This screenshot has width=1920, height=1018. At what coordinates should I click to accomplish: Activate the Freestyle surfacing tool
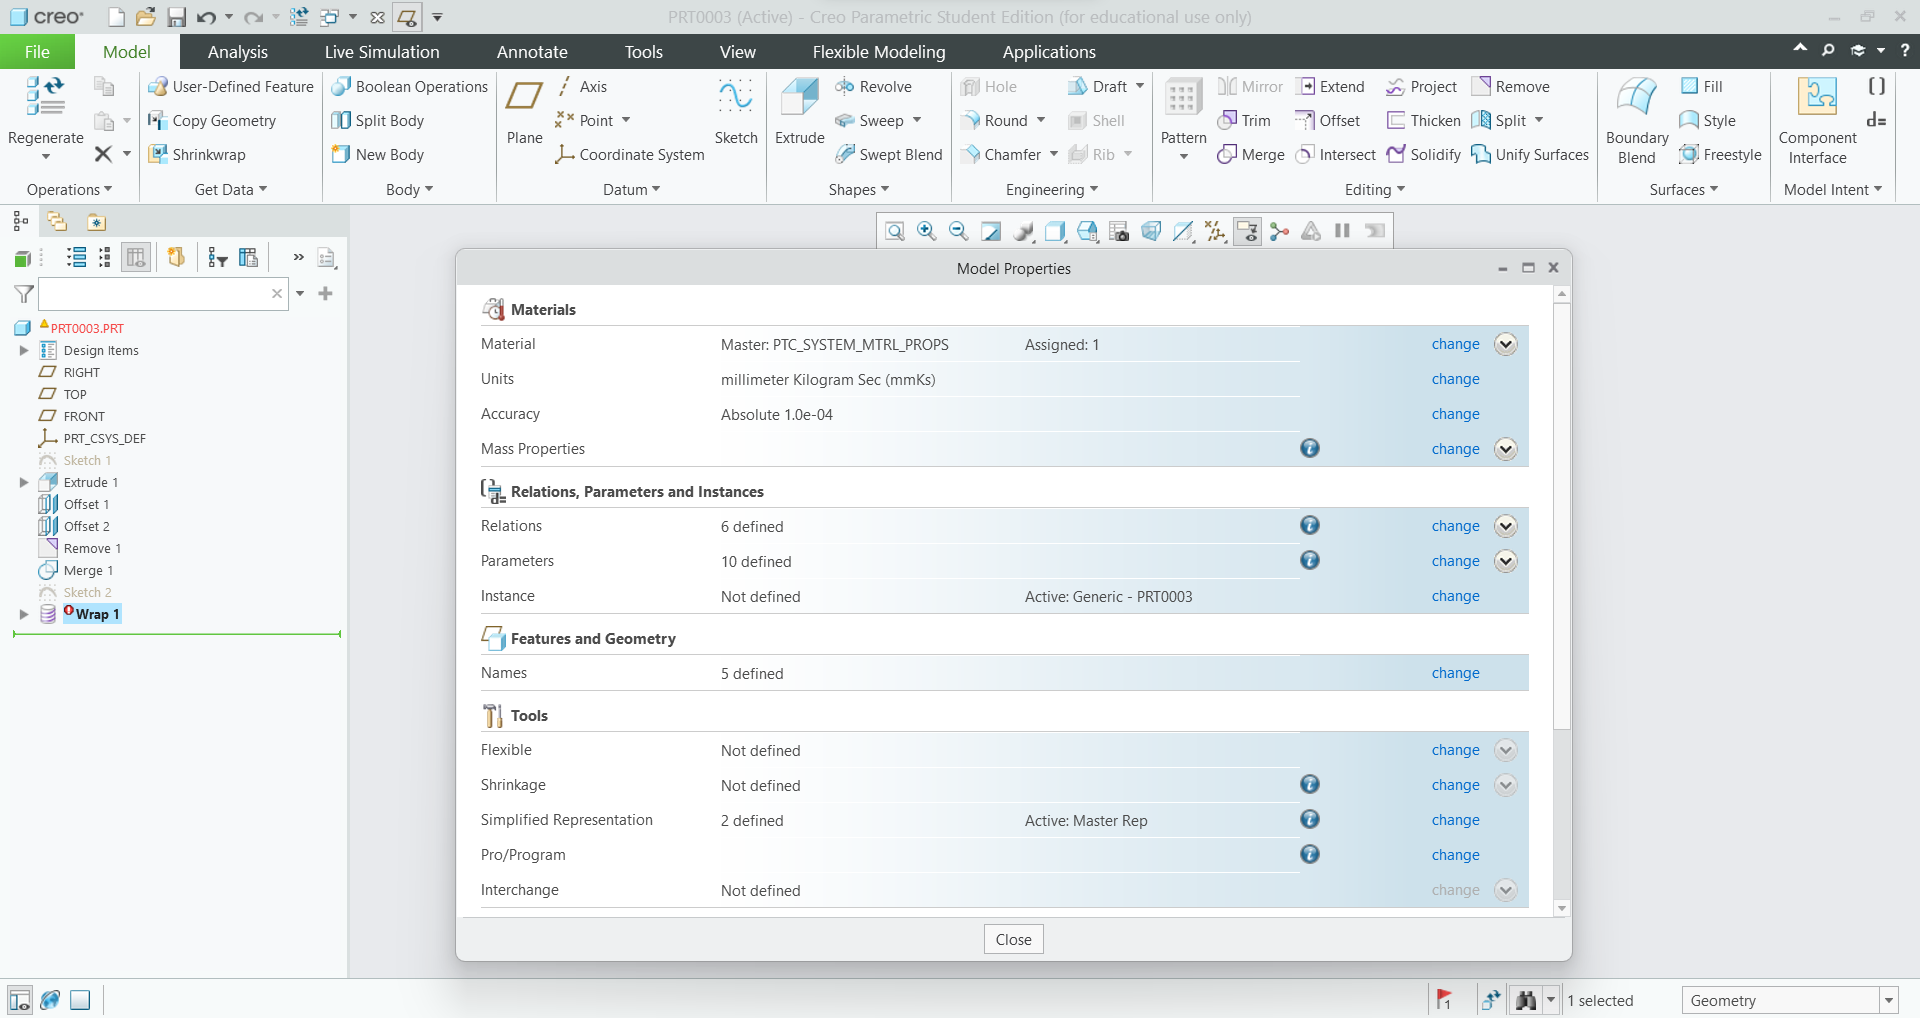1721,154
